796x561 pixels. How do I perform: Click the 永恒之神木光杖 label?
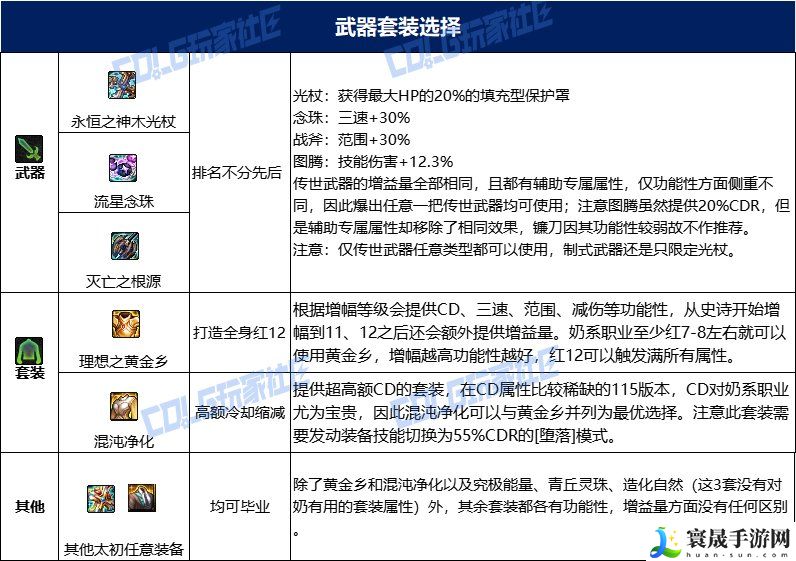pyautogui.click(x=123, y=122)
